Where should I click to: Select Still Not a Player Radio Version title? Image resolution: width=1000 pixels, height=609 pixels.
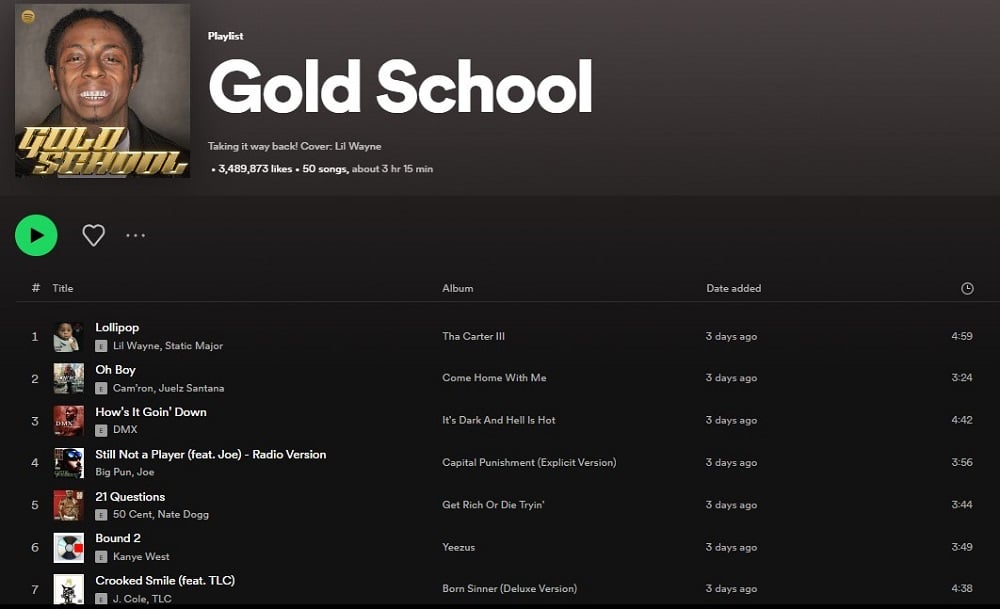pos(210,455)
